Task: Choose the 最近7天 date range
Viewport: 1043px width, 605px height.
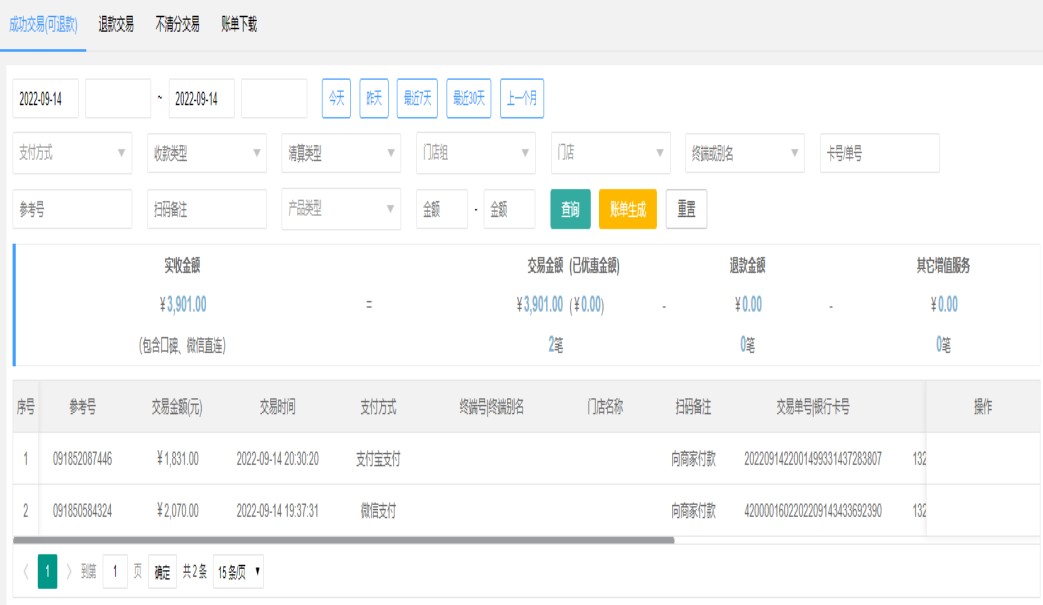Action: click(417, 98)
